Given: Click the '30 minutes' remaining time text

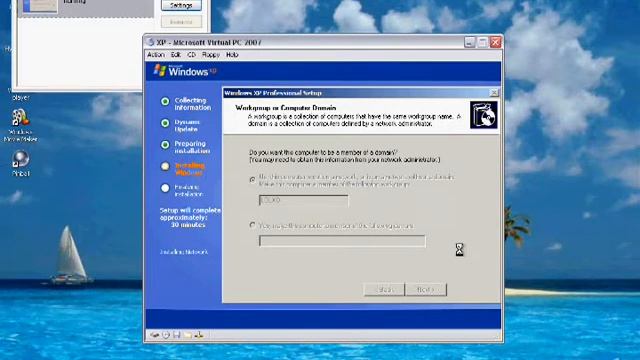Looking at the screenshot, I should (x=188, y=225).
